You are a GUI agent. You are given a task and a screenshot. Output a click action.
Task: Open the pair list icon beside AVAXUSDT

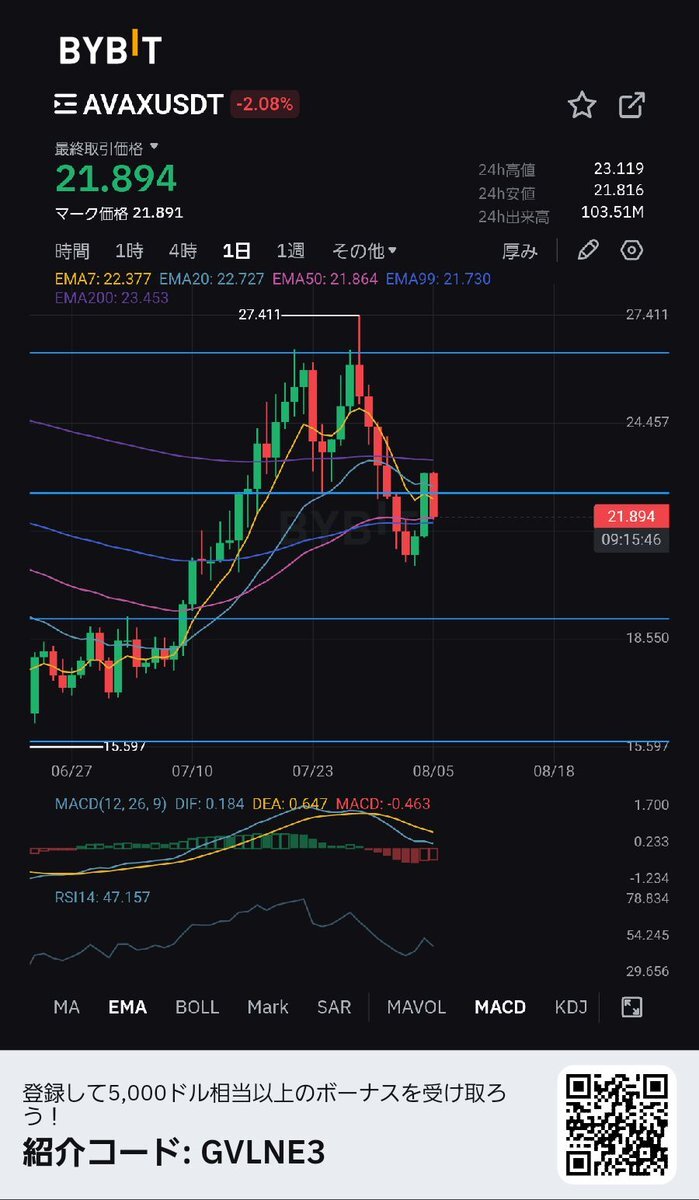[66, 104]
